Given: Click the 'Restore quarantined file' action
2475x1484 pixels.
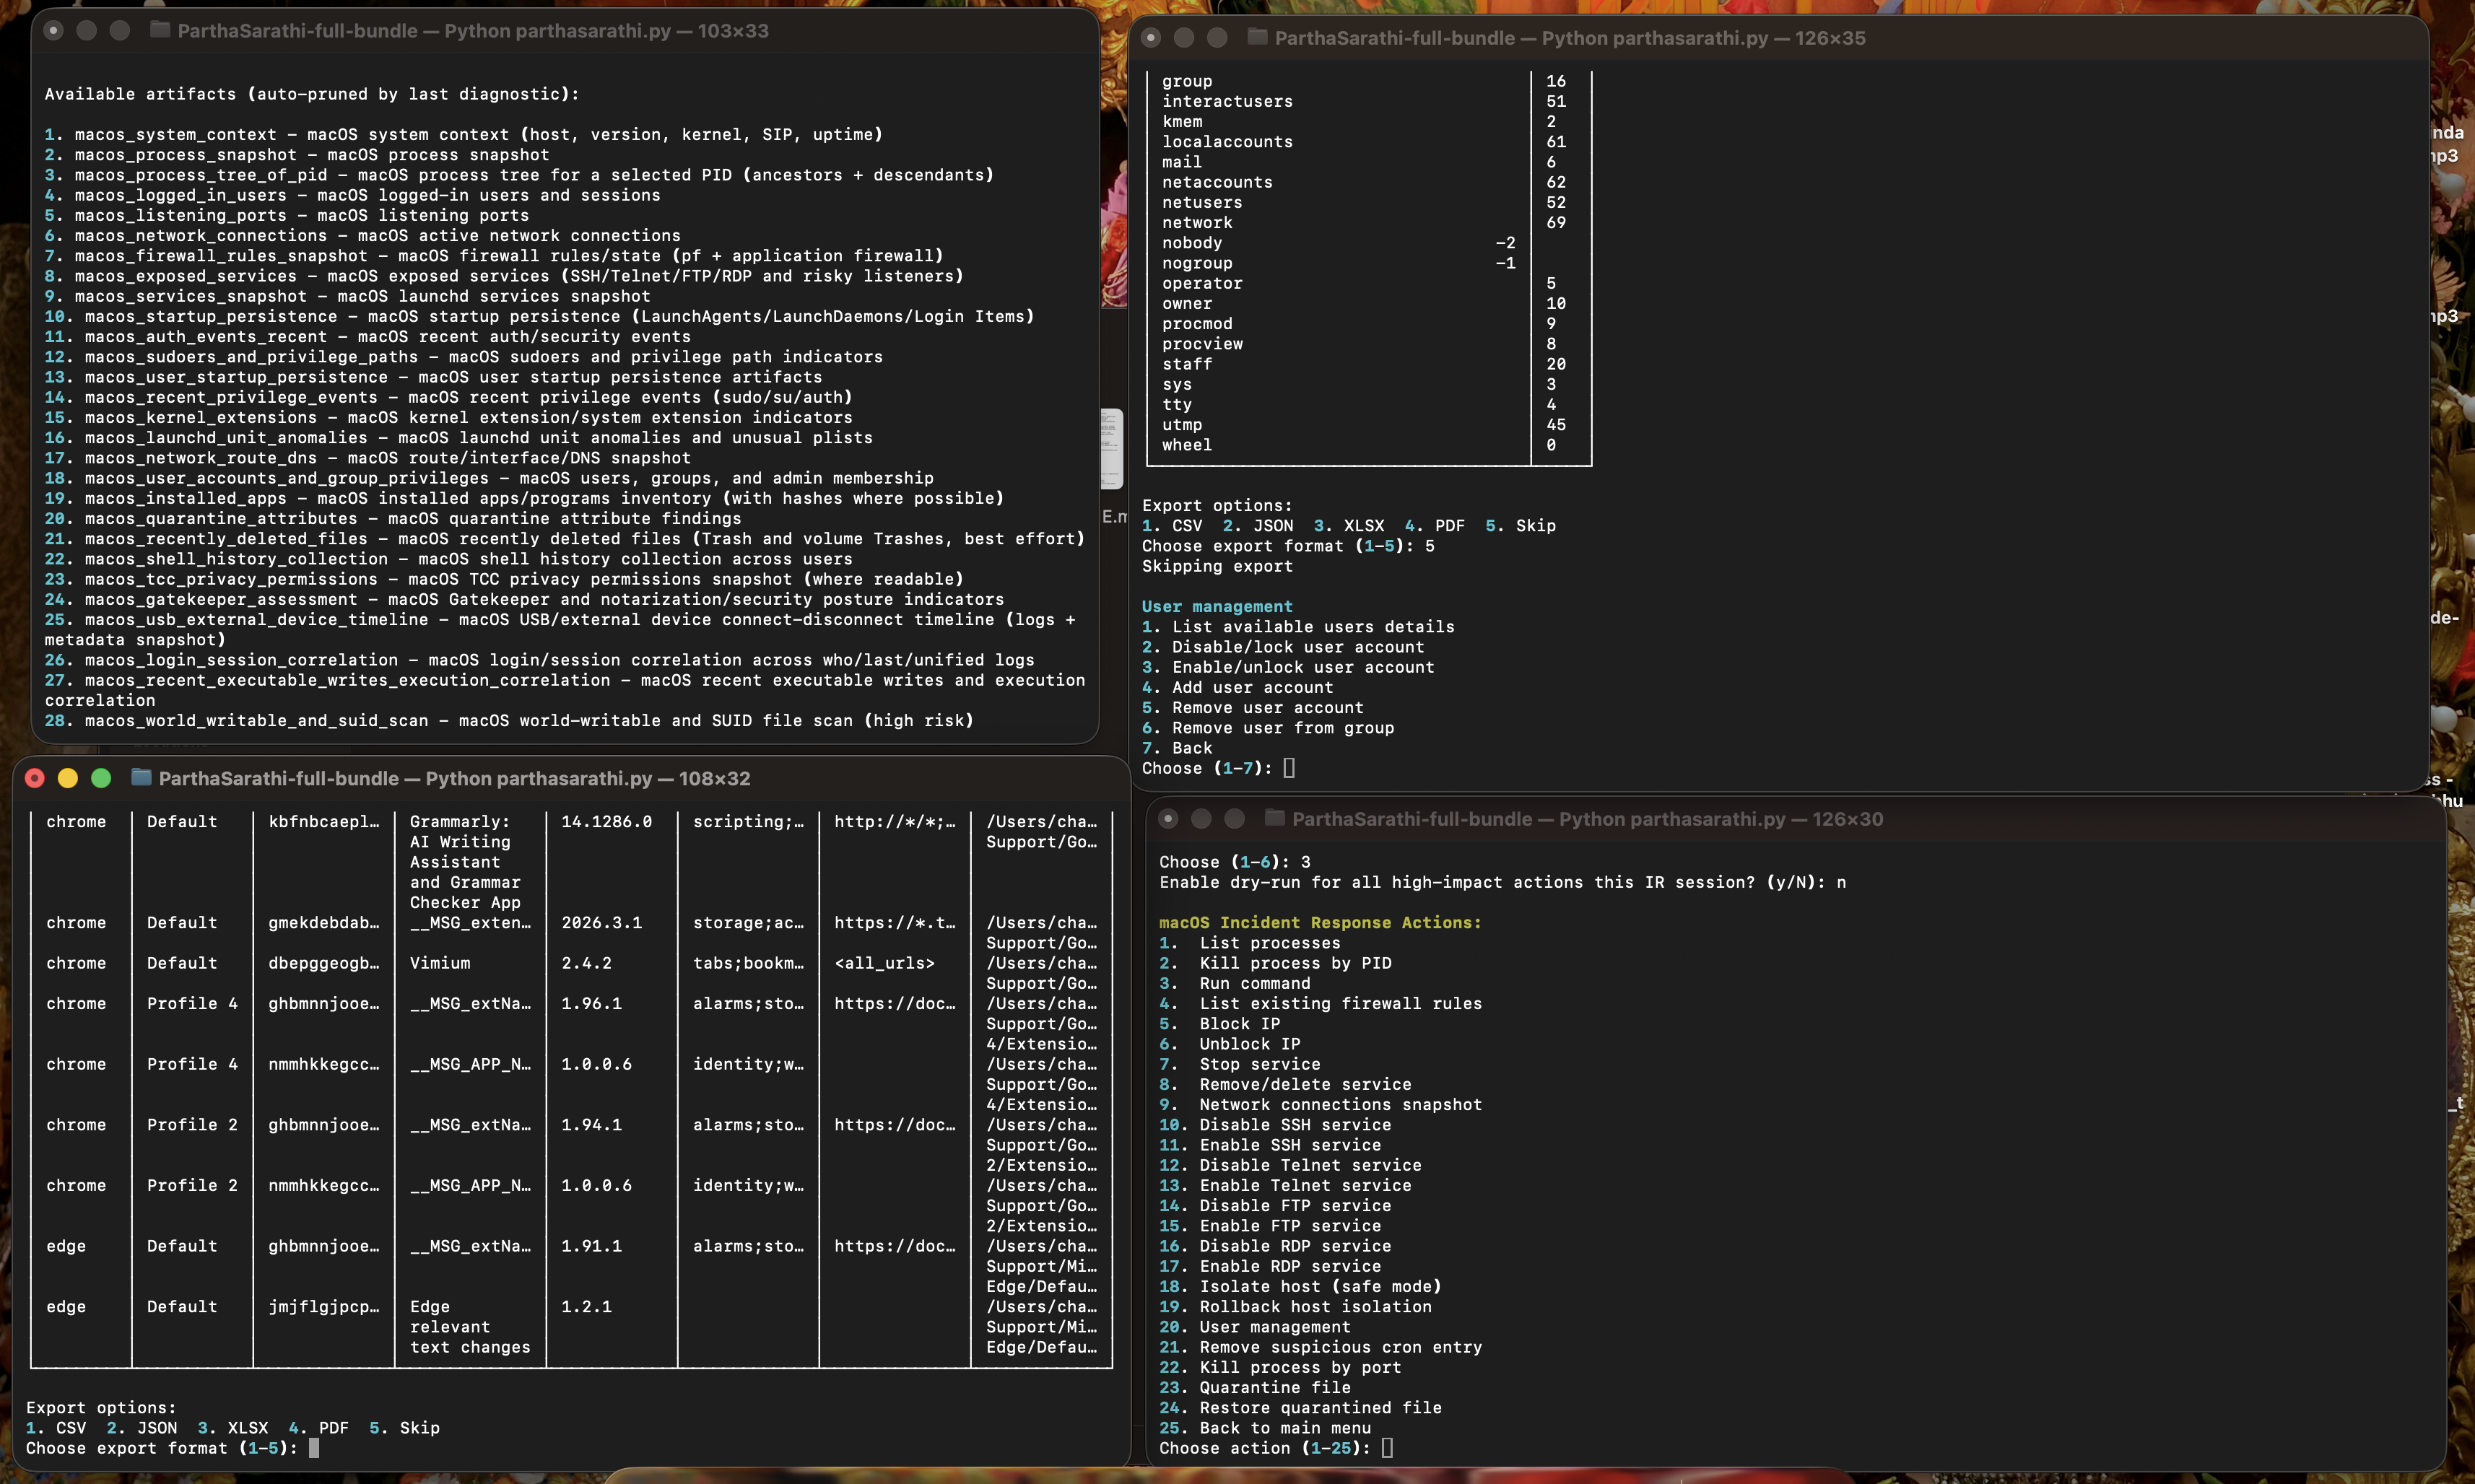Looking at the screenshot, I should (x=1300, y=1407).
